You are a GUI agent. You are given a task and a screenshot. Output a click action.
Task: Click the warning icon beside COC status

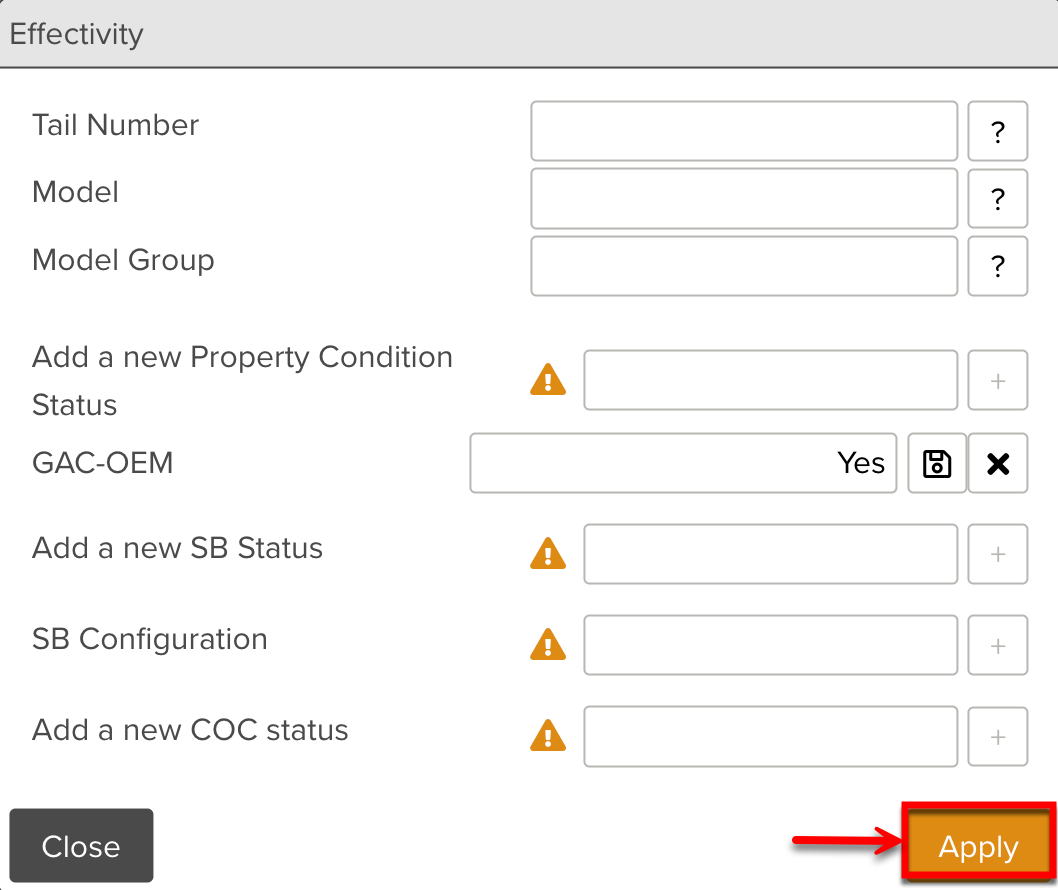[548, 736]
